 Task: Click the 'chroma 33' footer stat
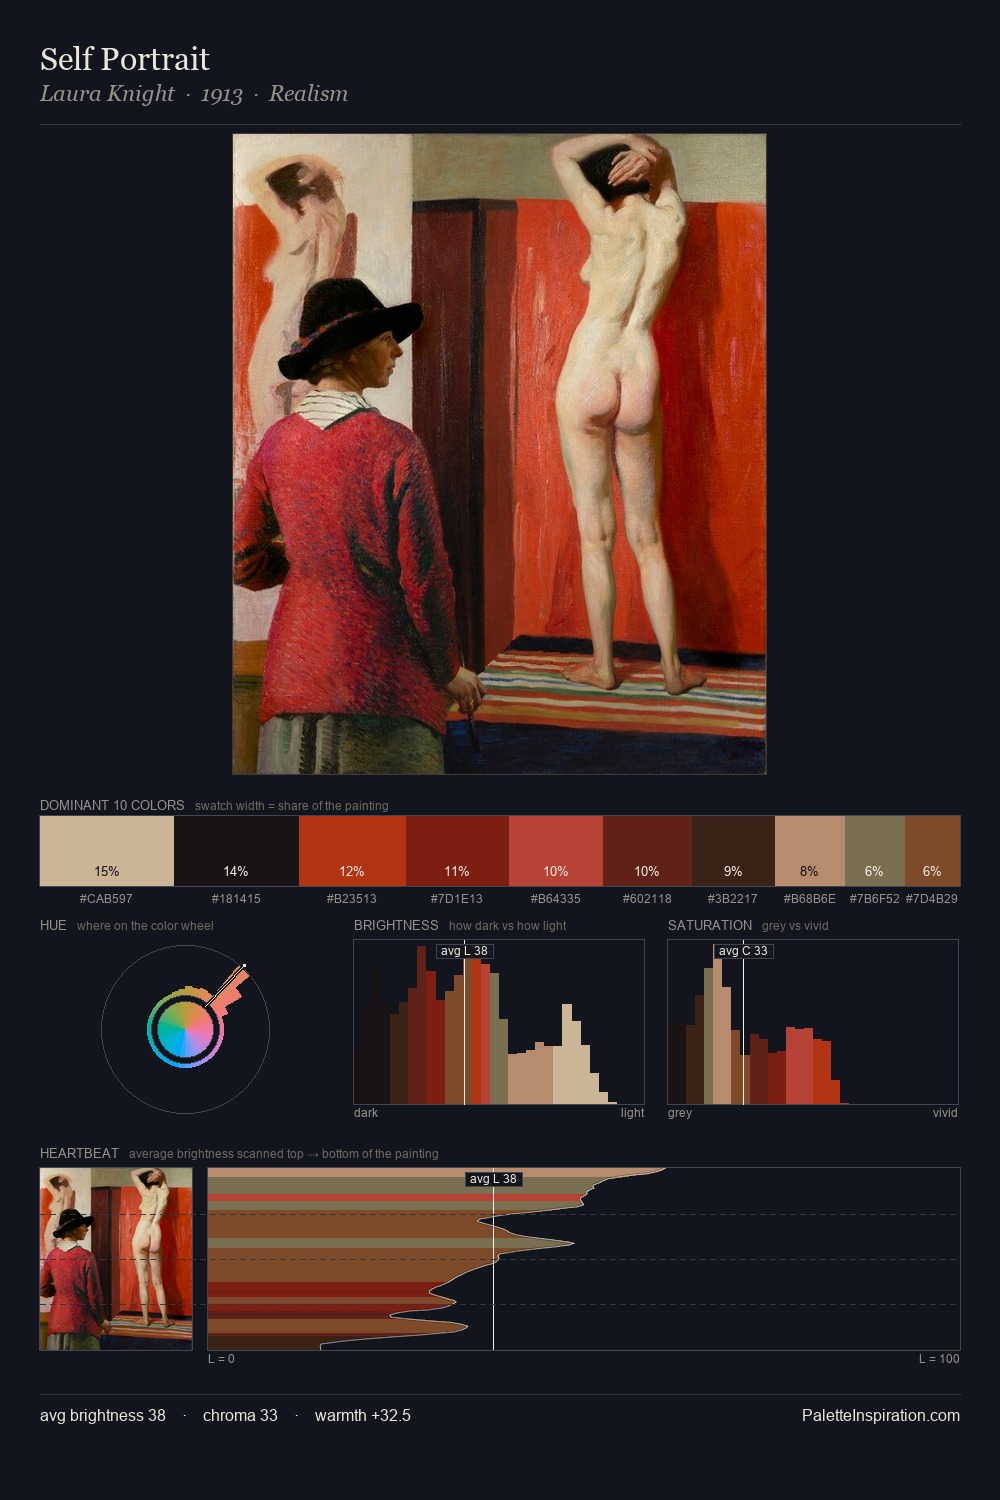pyautogui.click(x=240, y=1415)
